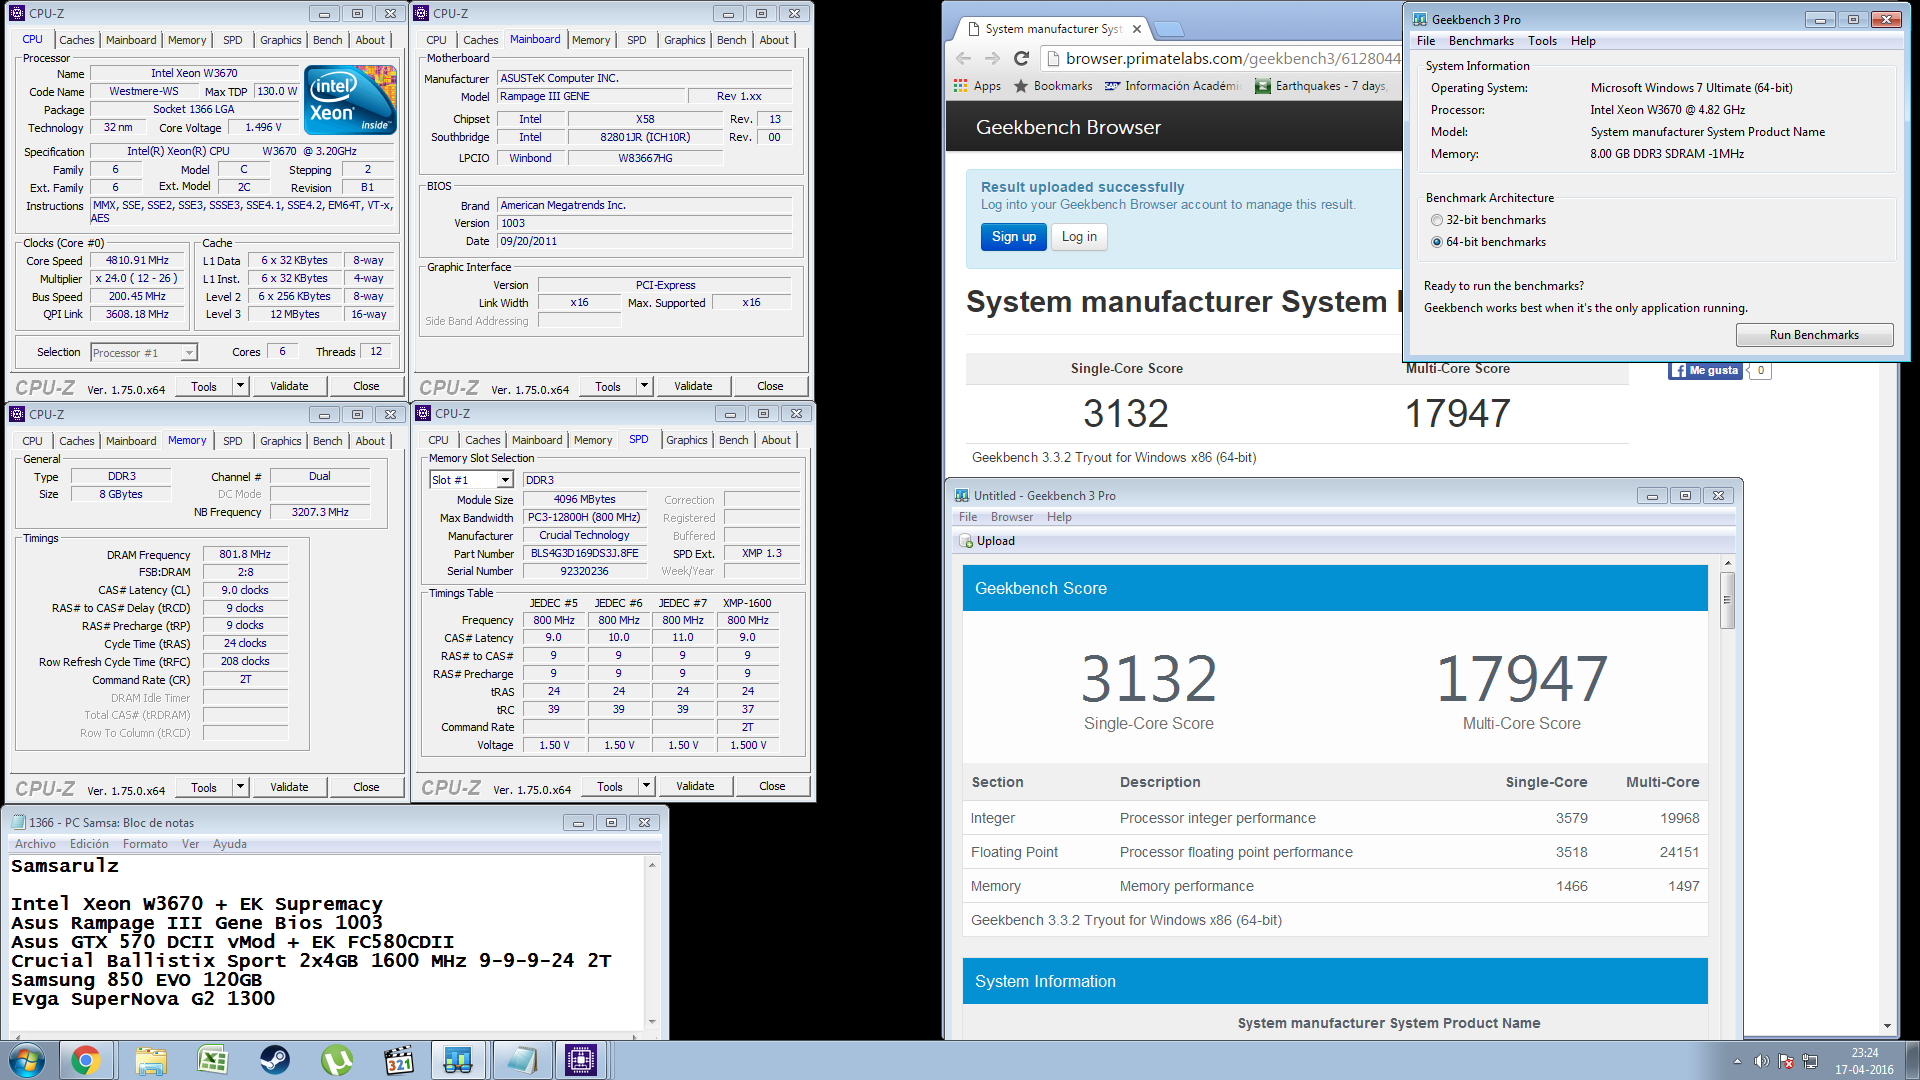Open Tools dropdown arrow in SPD window
Image resolution: width=1920 pixels, height=1080 pixels.
click(646, 786)
